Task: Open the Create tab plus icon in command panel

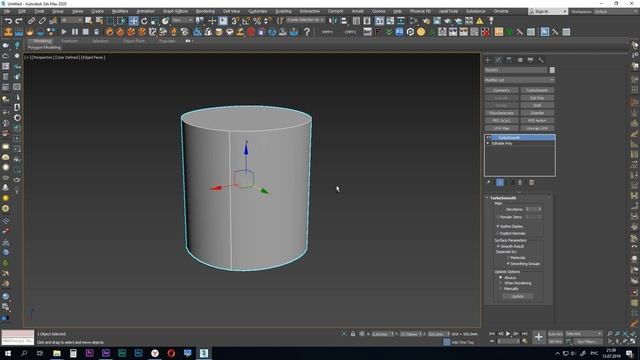Action: 488,60
